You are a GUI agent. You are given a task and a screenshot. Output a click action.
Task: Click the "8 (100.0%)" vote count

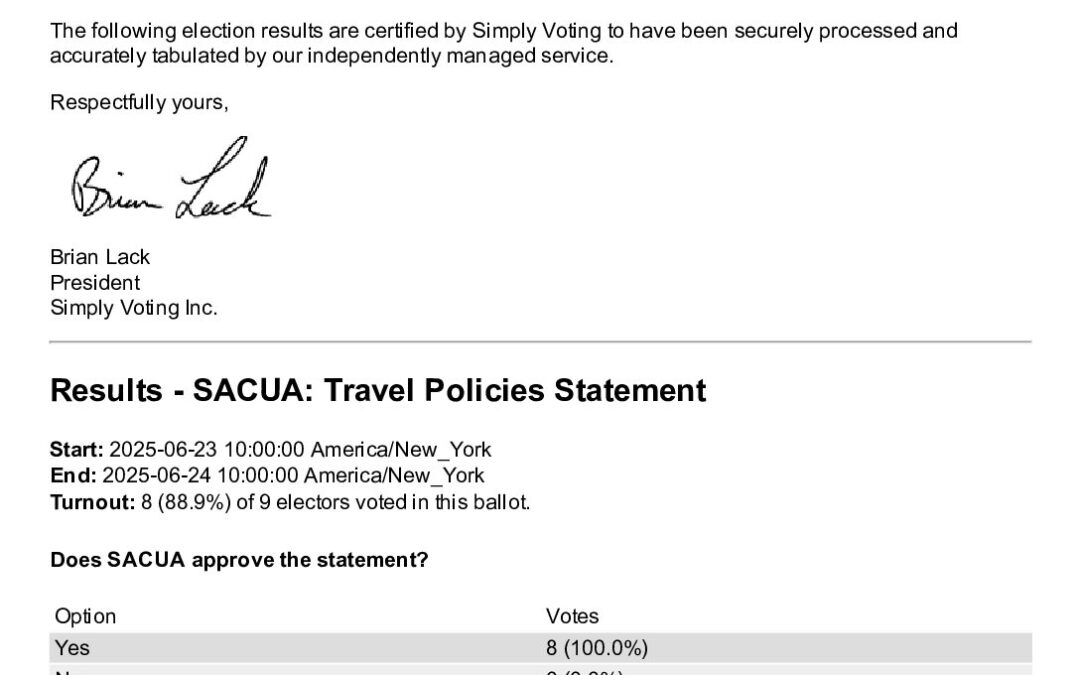point(596,648)
